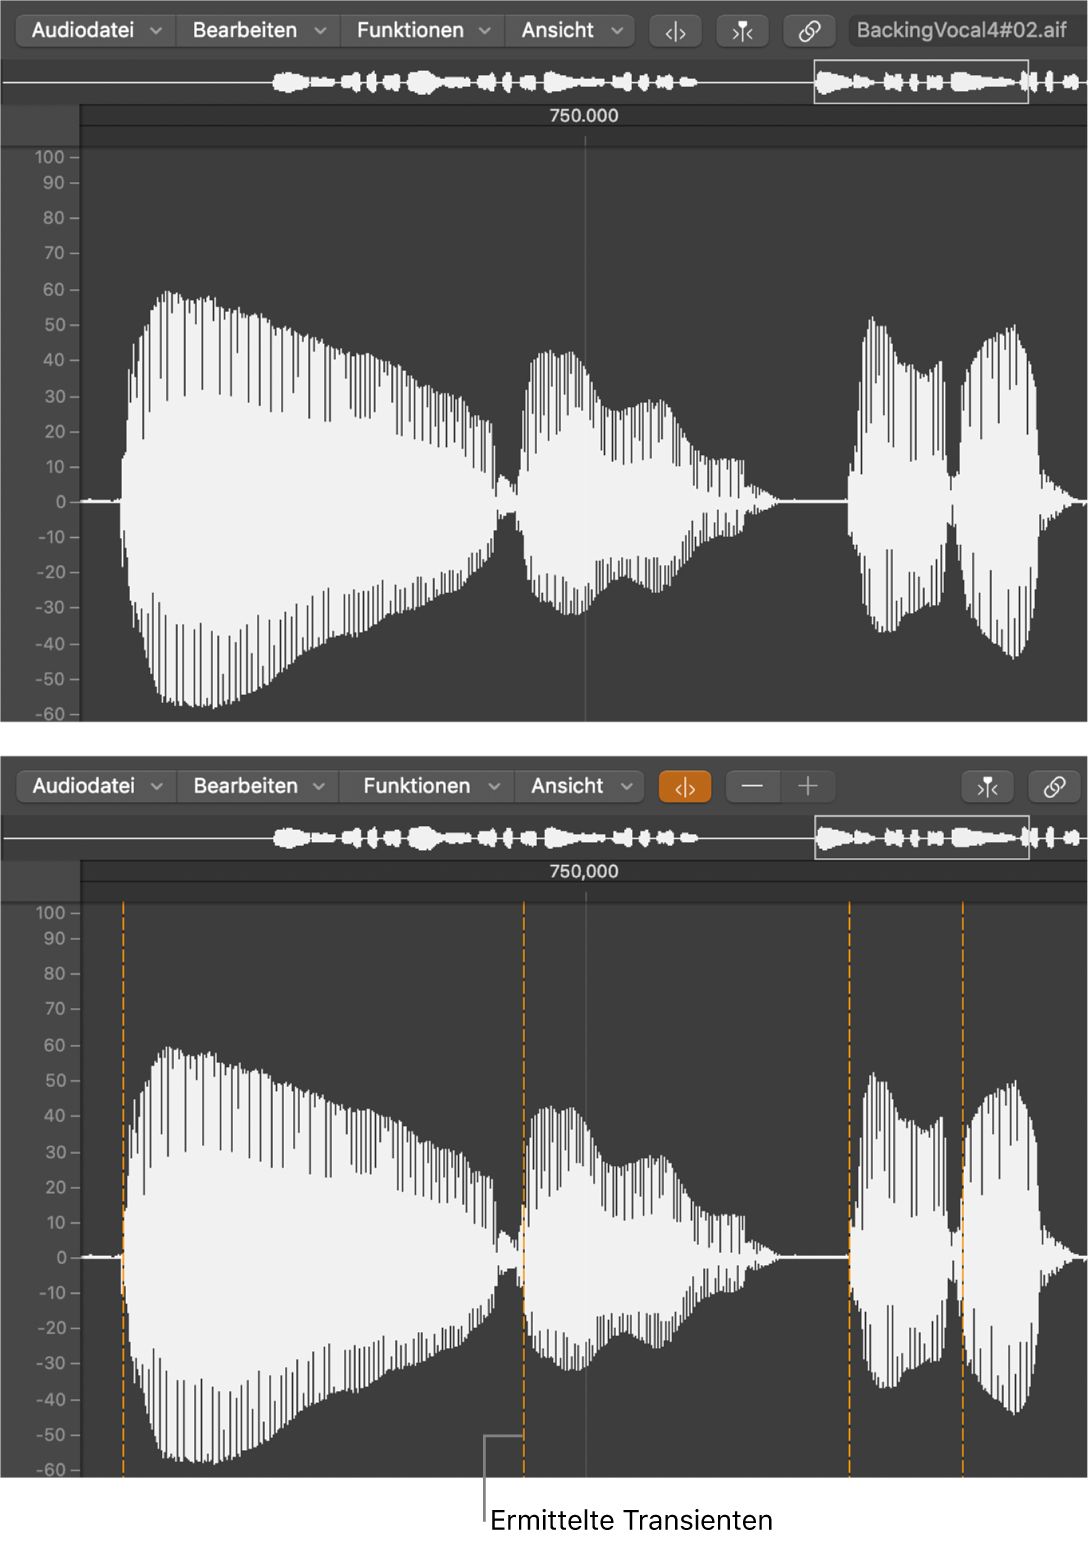Click the catch playhead icon in lower editor
The width and height of the screenshot is (1088, 1545).
click(986, 787)
